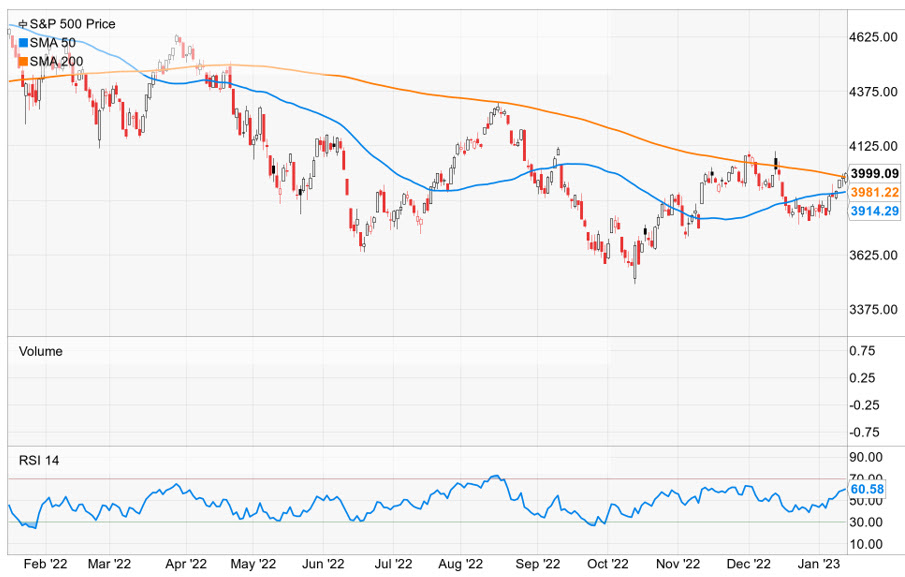
Task: Click the SMA 200 value label 3981.22
Action: (x=874, y=192)
